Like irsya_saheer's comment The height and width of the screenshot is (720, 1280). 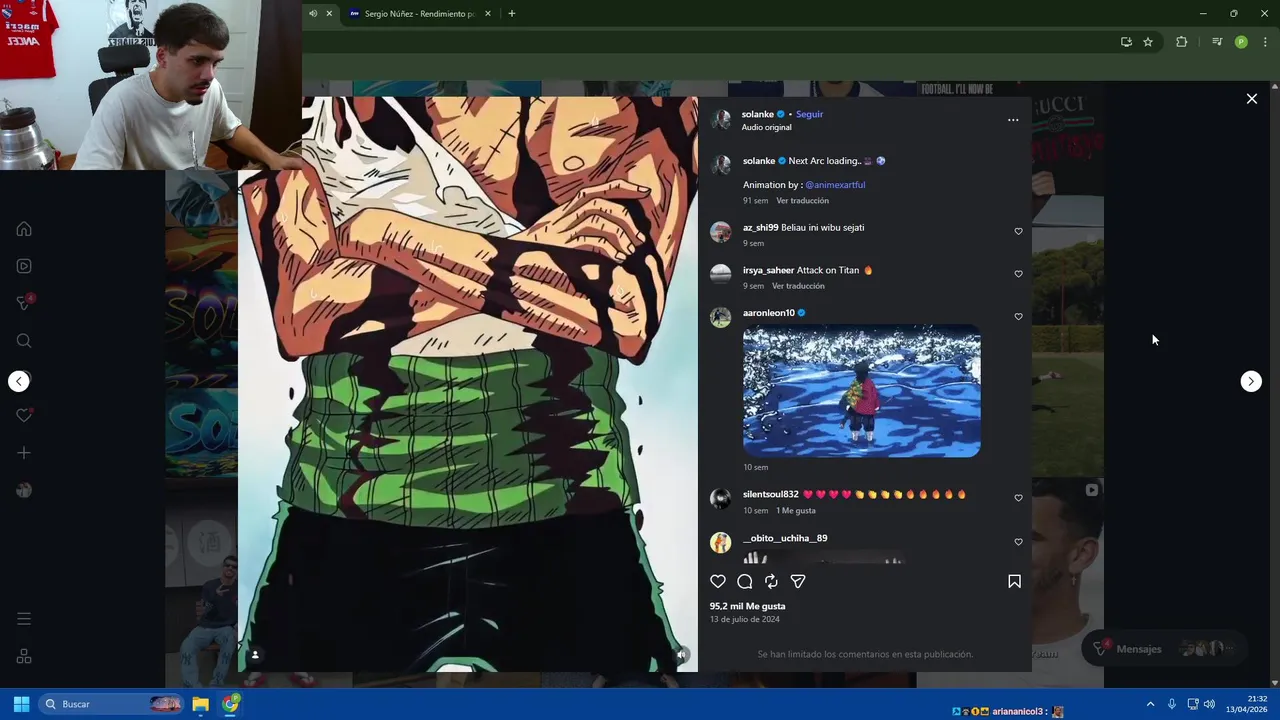click(x=1018, y=274)
